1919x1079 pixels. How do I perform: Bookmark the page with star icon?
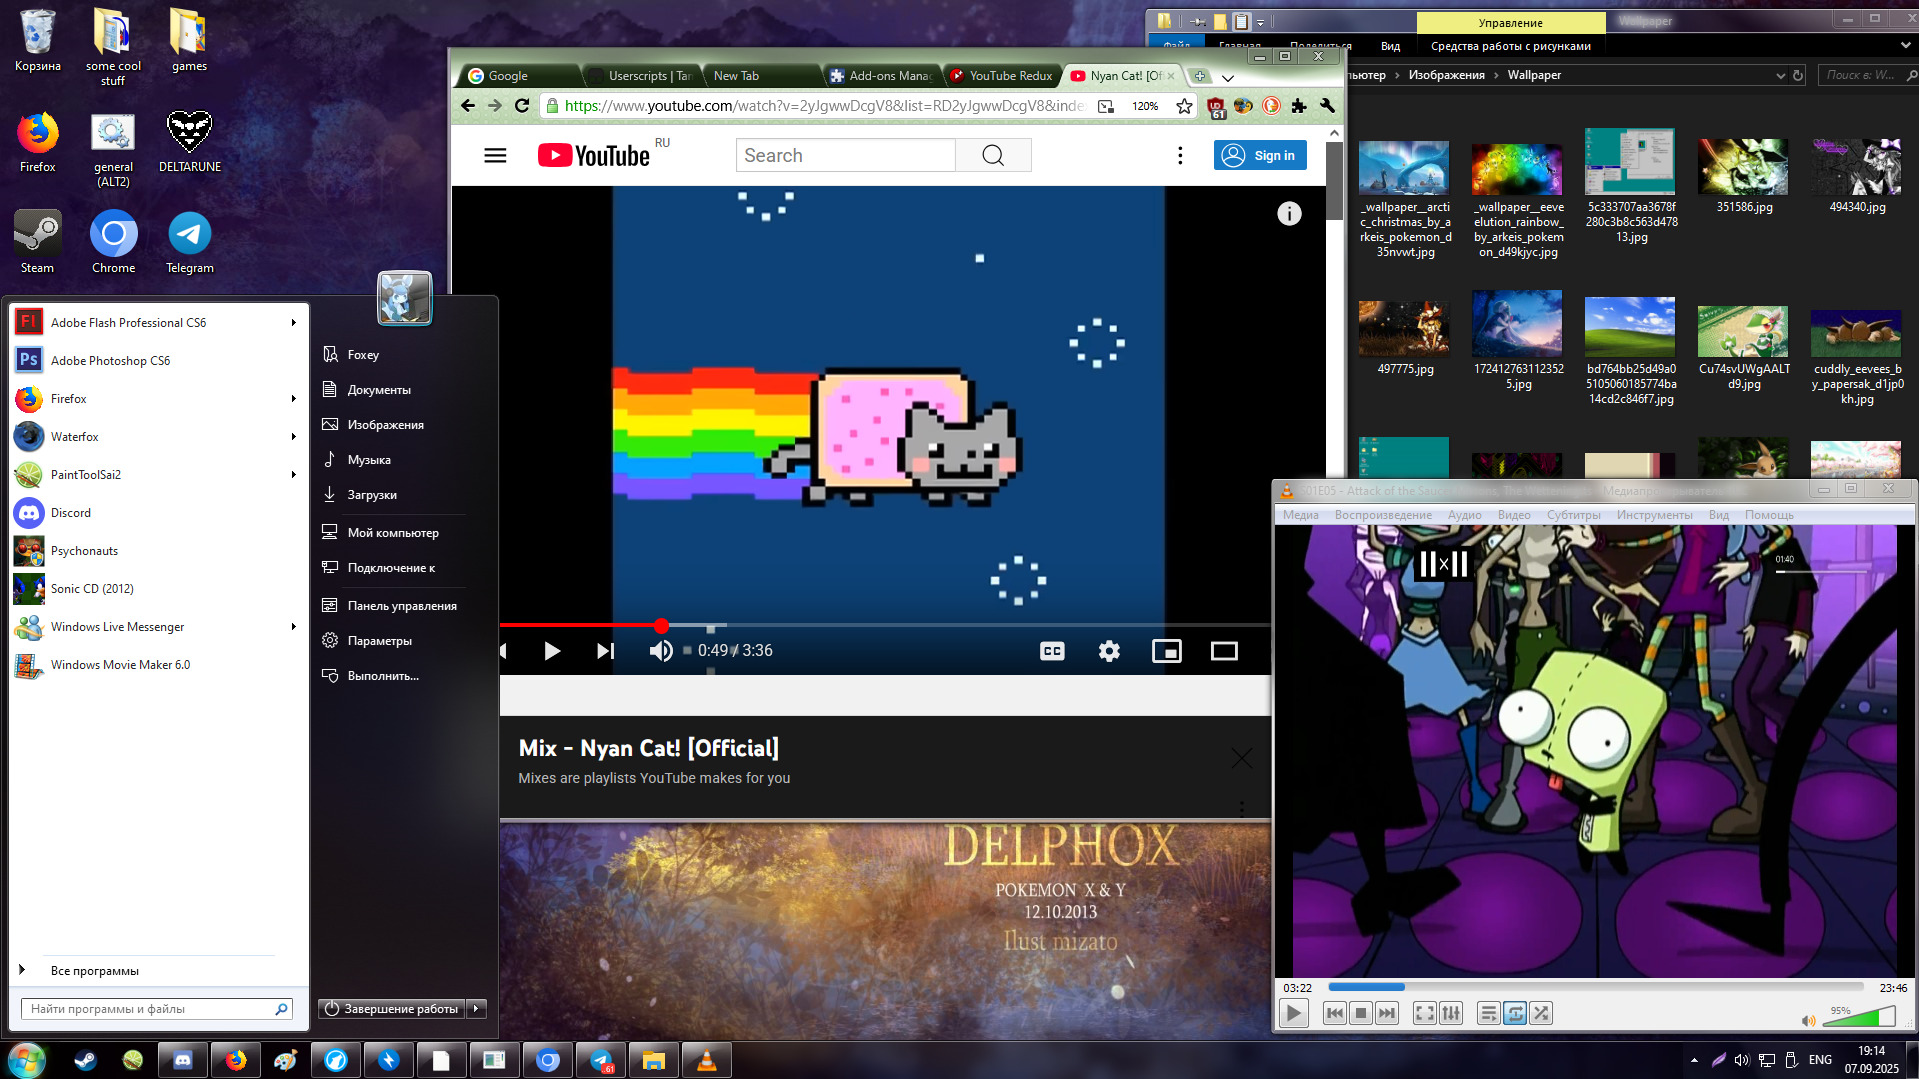1184,106
